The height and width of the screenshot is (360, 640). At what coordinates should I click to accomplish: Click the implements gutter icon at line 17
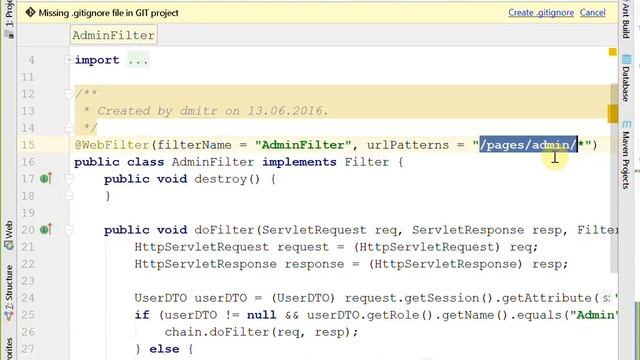tap(46, 178)
